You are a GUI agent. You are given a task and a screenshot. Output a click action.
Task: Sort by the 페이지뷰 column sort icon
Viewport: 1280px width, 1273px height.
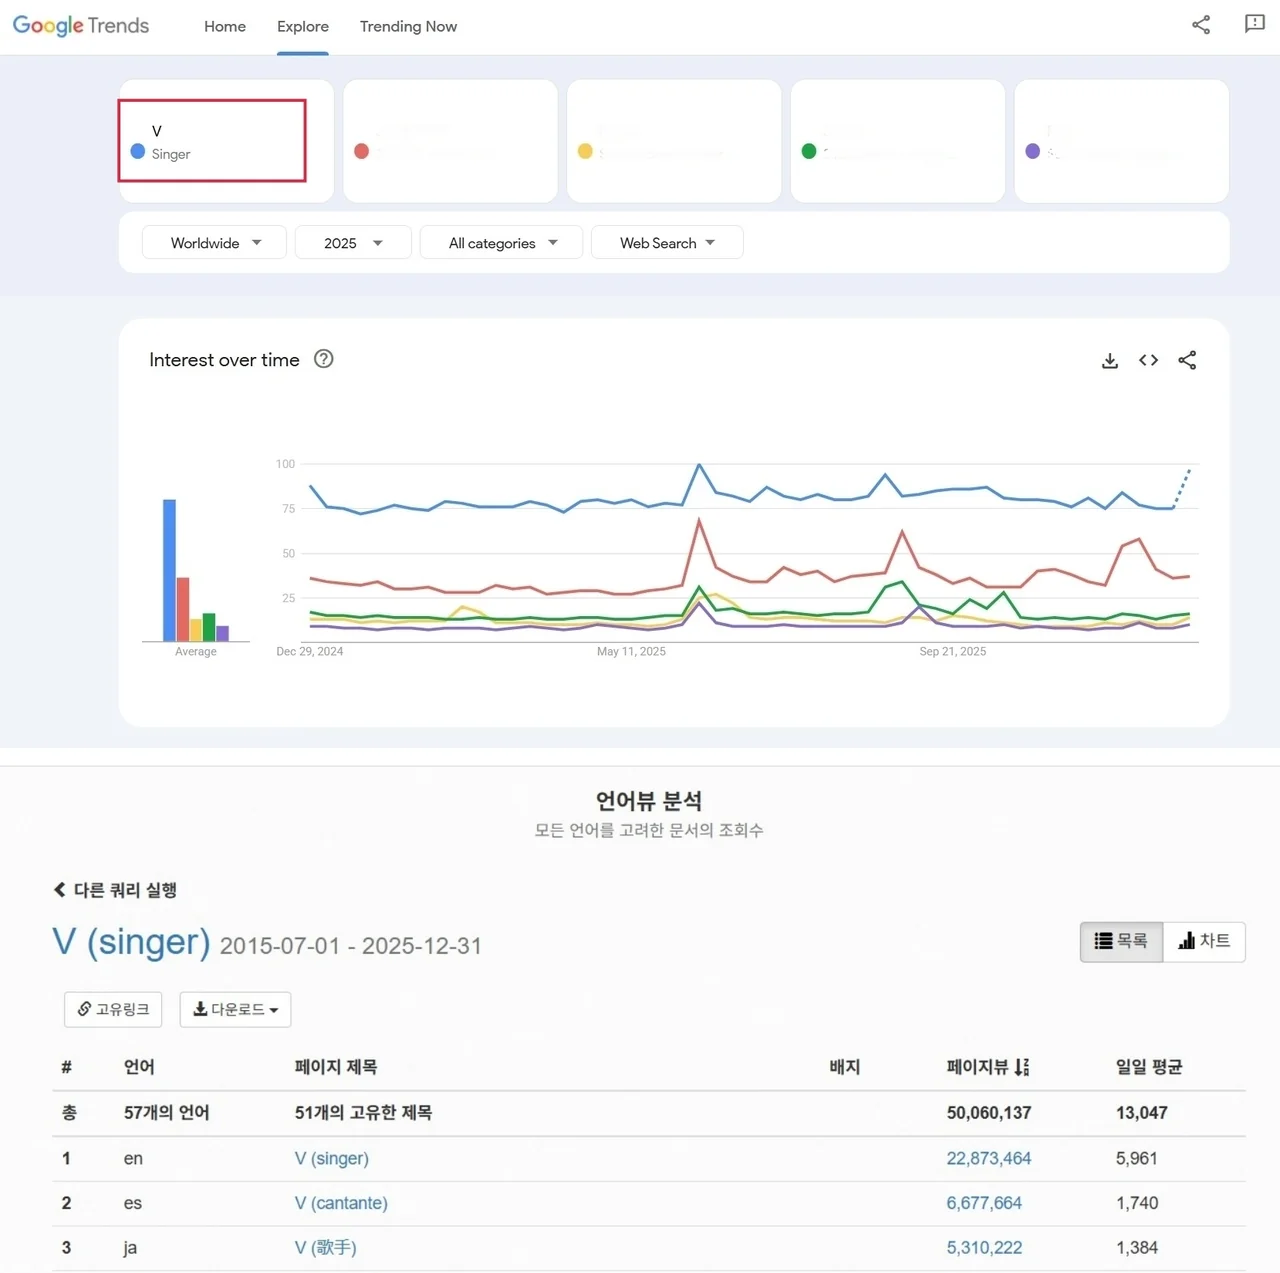coord(1021,1067)
